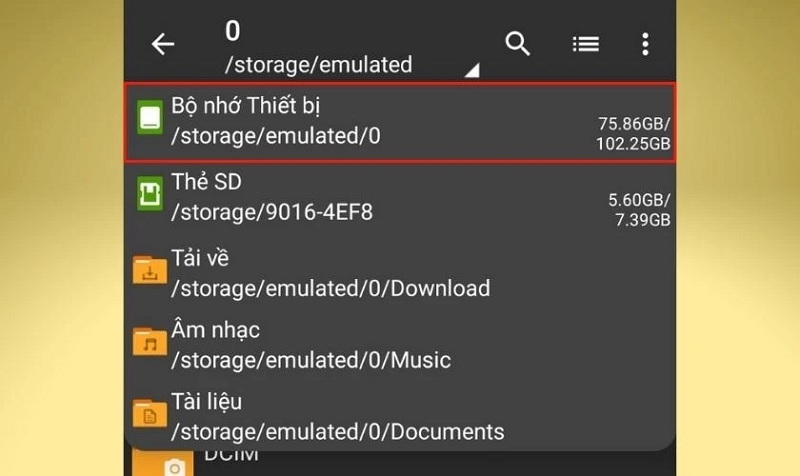
Task: Select Thẻ SD storage entry
Action: tap(400, 197)
